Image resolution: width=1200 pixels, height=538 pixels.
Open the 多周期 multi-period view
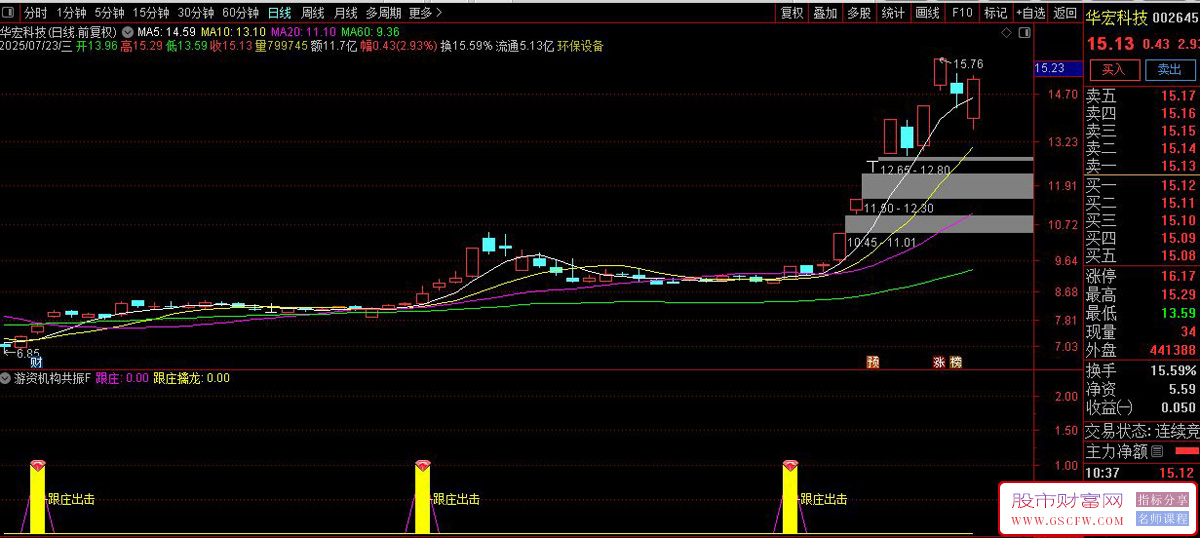click(384, 13)
